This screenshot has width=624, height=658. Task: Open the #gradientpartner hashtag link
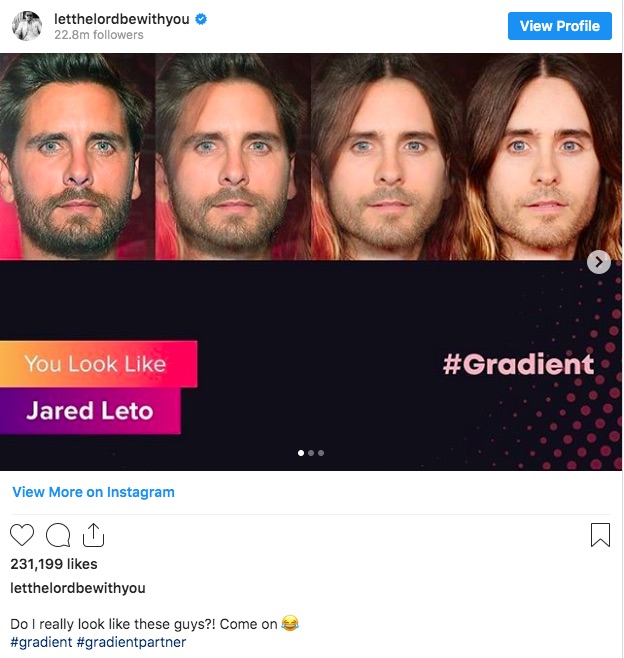click(x=131, y=642)
